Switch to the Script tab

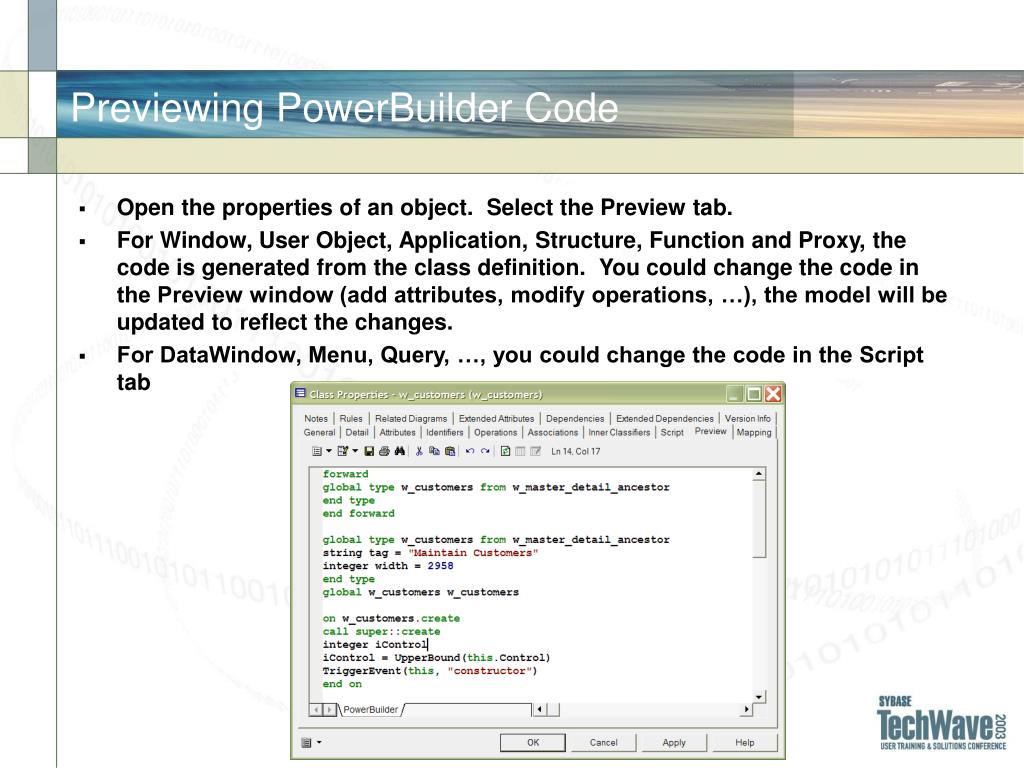(672, 432)
